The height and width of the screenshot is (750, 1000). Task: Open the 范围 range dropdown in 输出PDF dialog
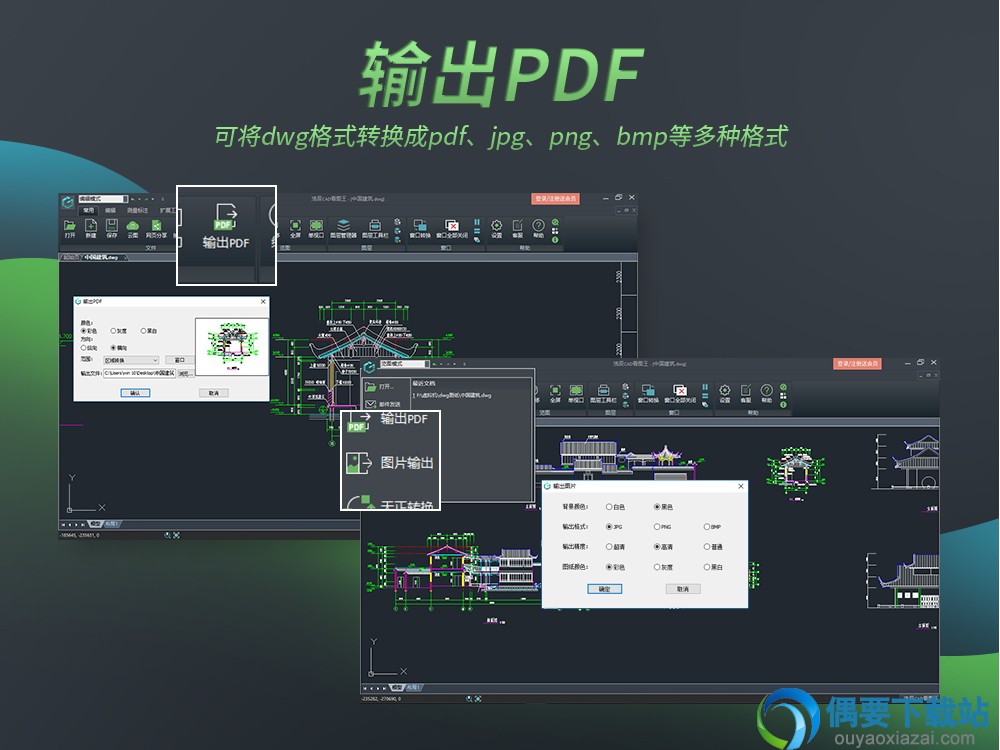tap(131, 360)
